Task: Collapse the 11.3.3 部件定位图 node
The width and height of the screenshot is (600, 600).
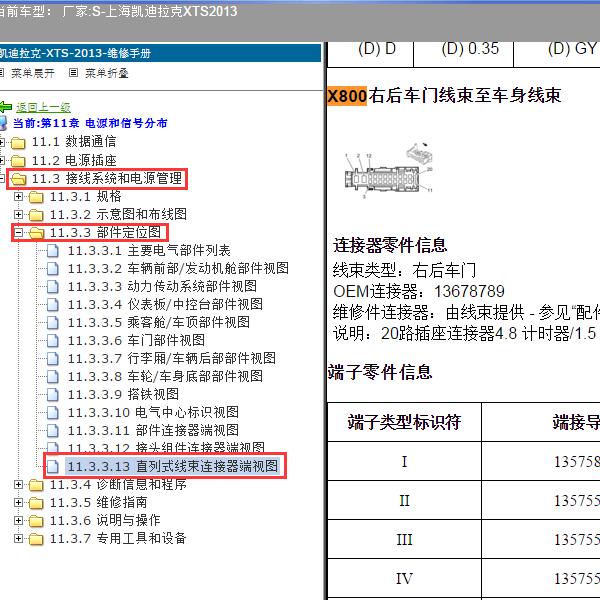Action: [x=18, y=233]
